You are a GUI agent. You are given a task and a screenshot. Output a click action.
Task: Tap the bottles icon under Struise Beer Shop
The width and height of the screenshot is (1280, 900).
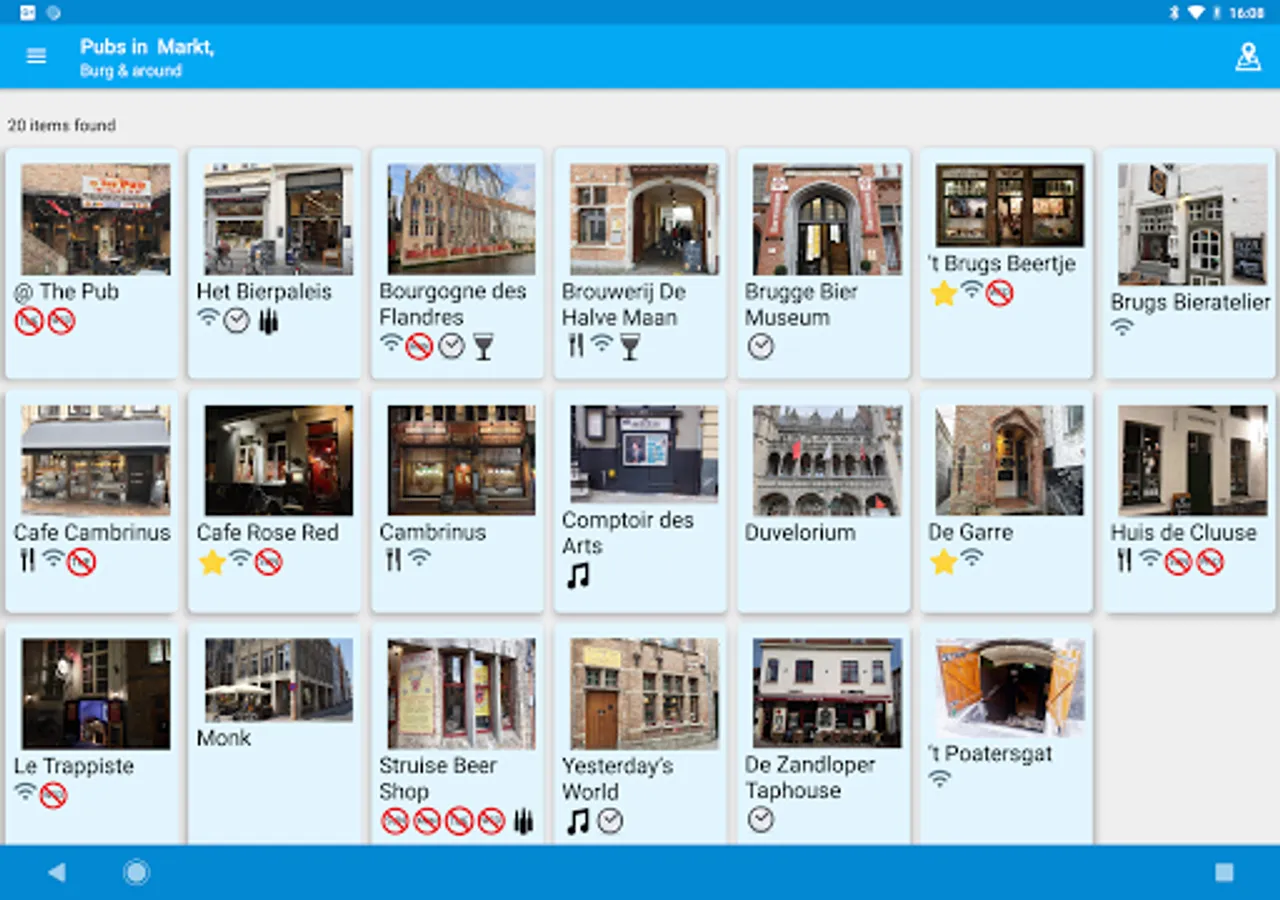523,821
